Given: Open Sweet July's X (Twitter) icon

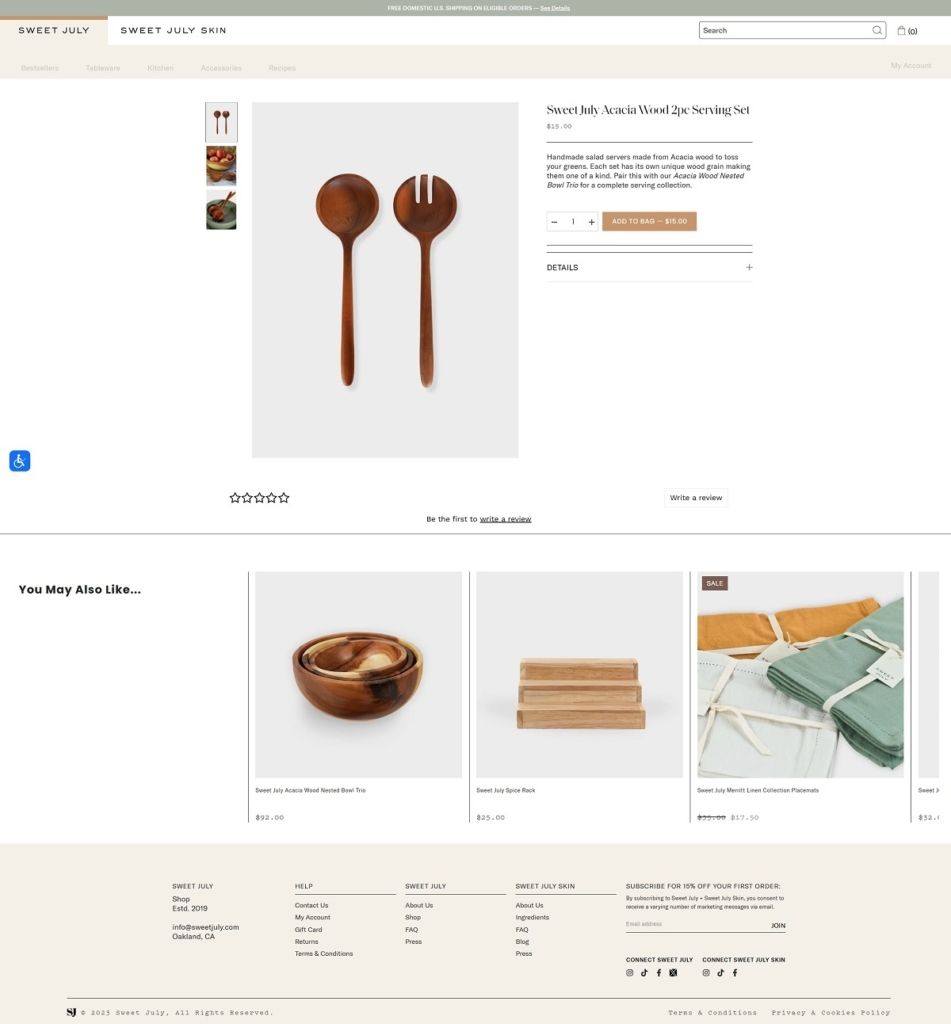Looking at the screenshot, I should coord(673,972).
